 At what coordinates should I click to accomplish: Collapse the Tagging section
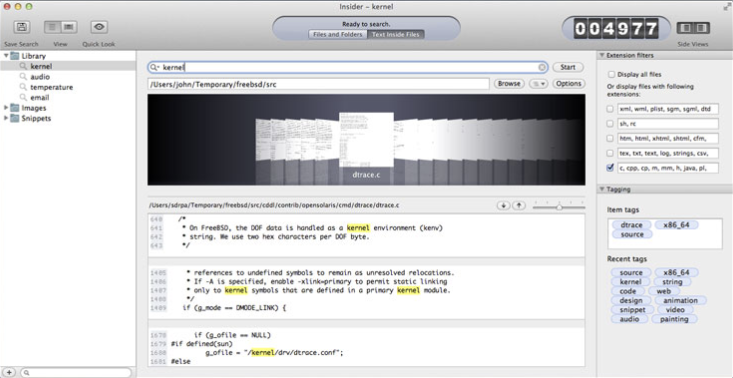click(602, 189)
